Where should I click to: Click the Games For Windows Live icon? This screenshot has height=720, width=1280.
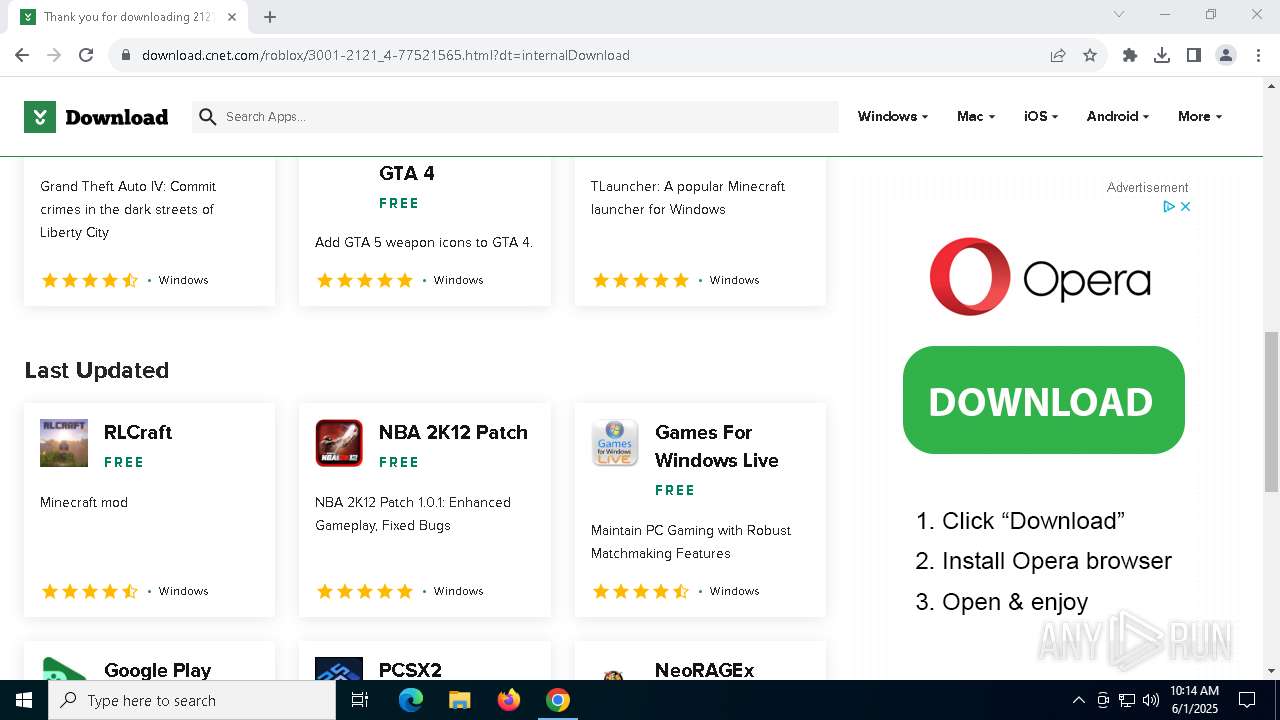click(615, 443)
